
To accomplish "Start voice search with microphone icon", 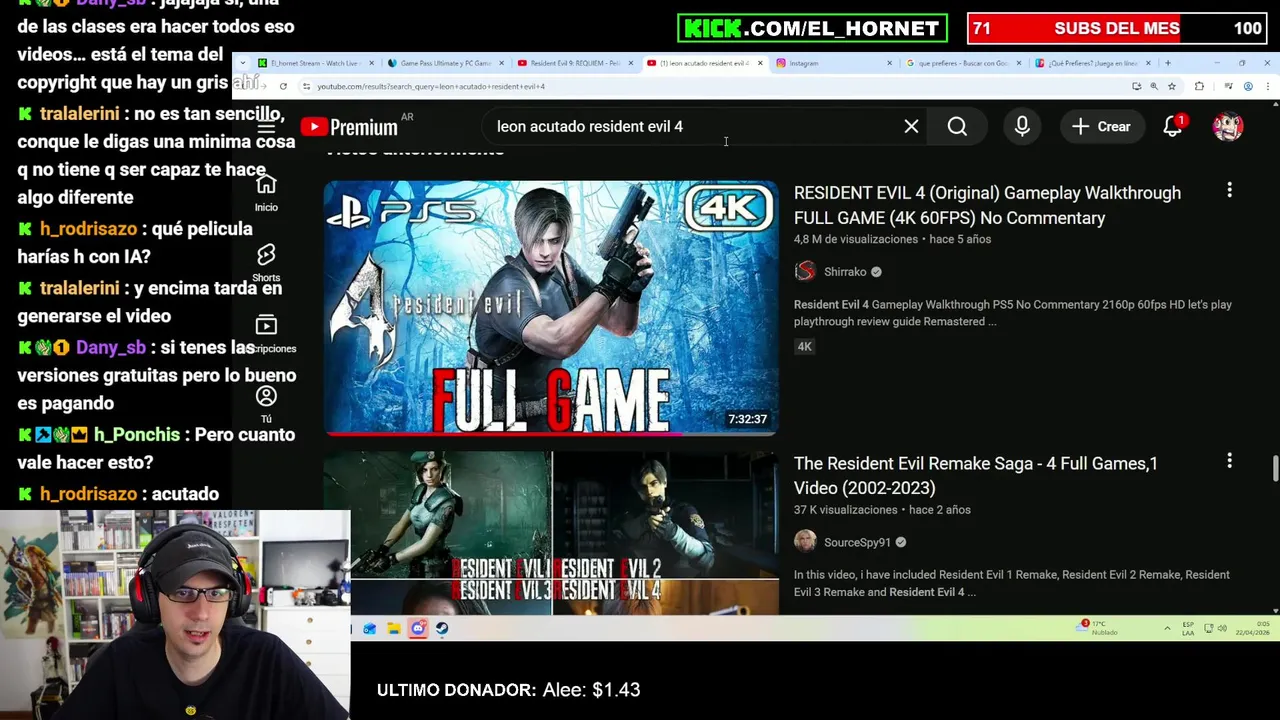I will click(x=1022, y=127).
